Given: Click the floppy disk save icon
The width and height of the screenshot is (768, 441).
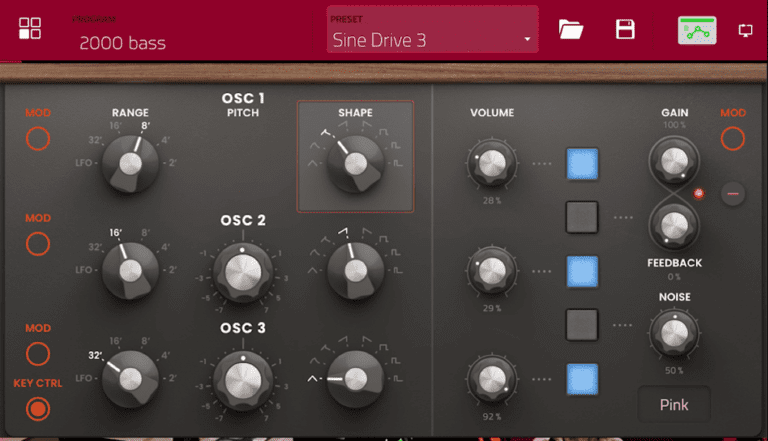Looking at the screenshot, I should tap(625, 29).
